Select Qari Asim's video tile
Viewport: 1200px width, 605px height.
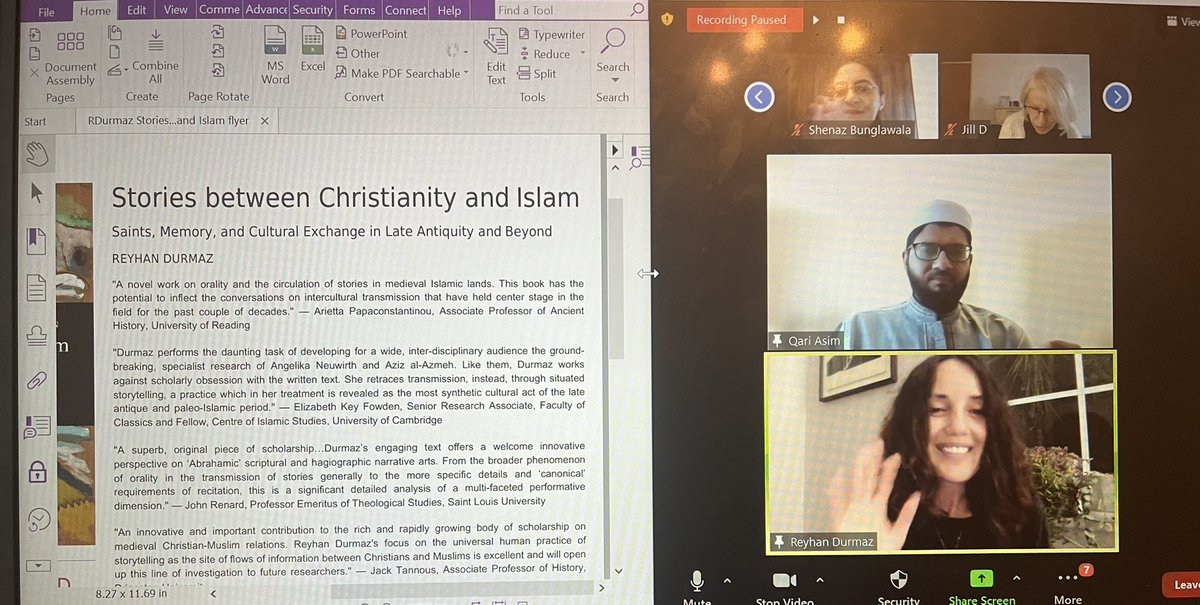click(938, 250)
